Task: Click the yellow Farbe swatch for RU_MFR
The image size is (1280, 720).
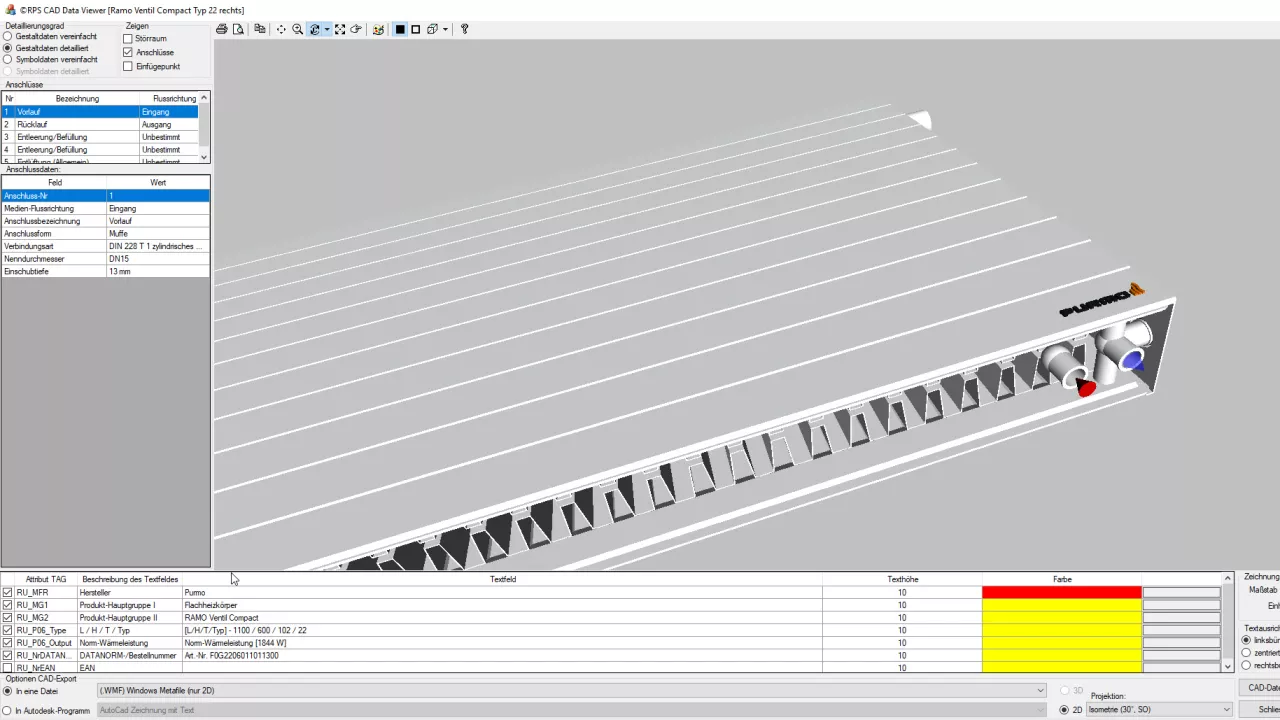Action: point(1061,592)
